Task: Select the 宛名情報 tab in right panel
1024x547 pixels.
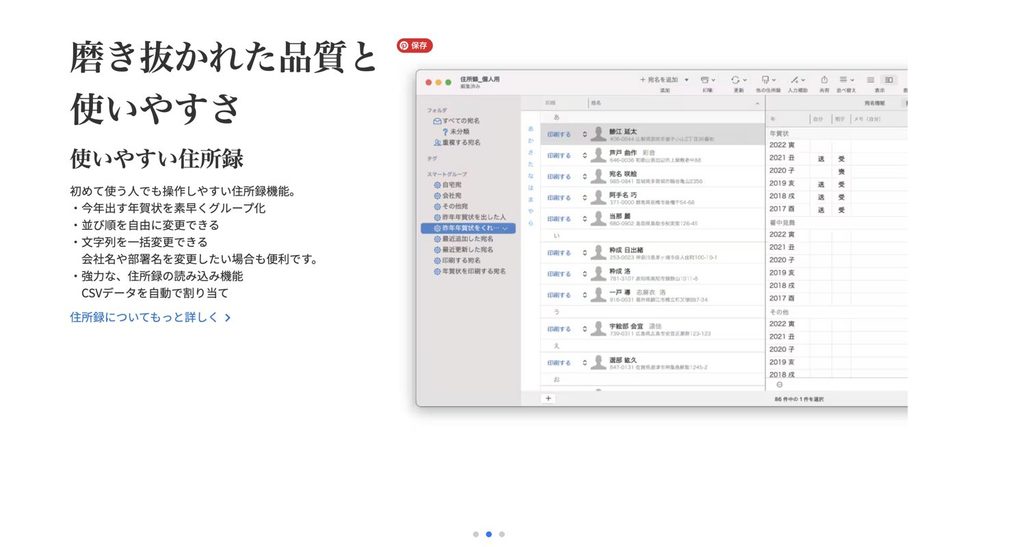Action: point(874,103)
